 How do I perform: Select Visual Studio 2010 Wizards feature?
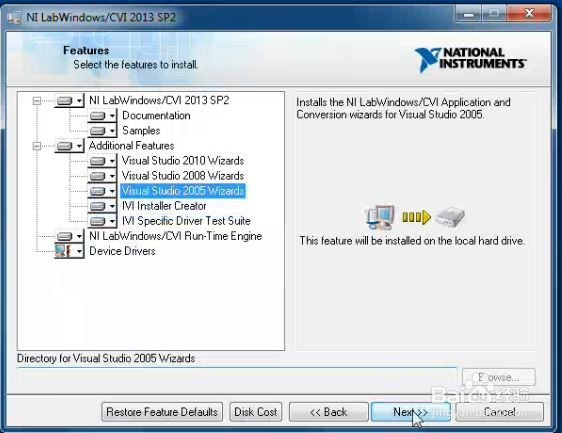tap(183, 161)
